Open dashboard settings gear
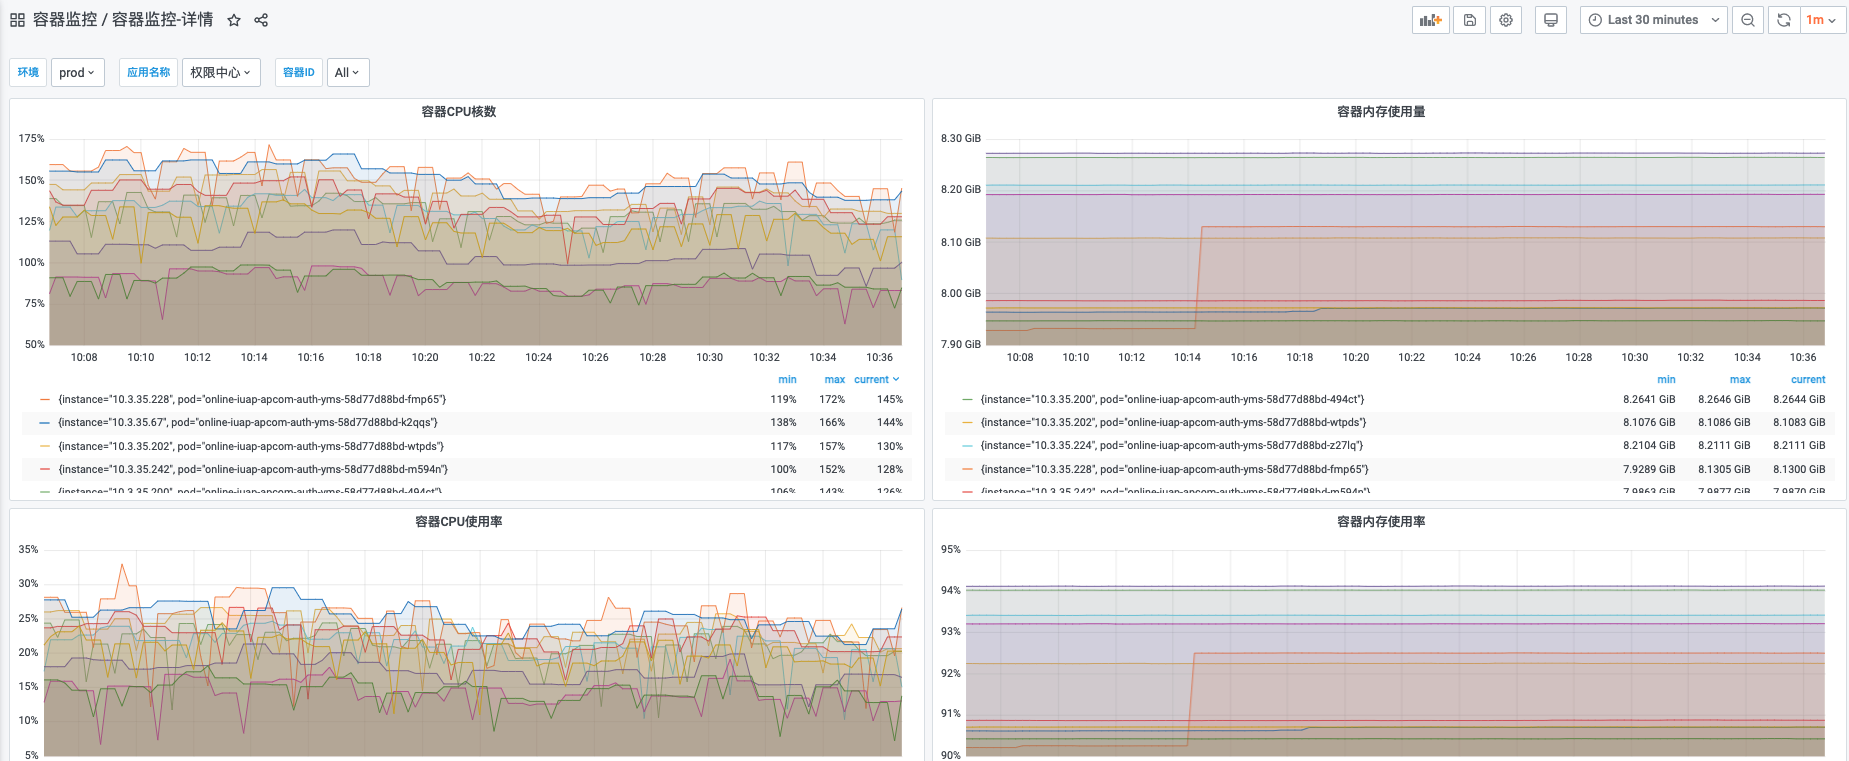 [x=1506, y=20]
